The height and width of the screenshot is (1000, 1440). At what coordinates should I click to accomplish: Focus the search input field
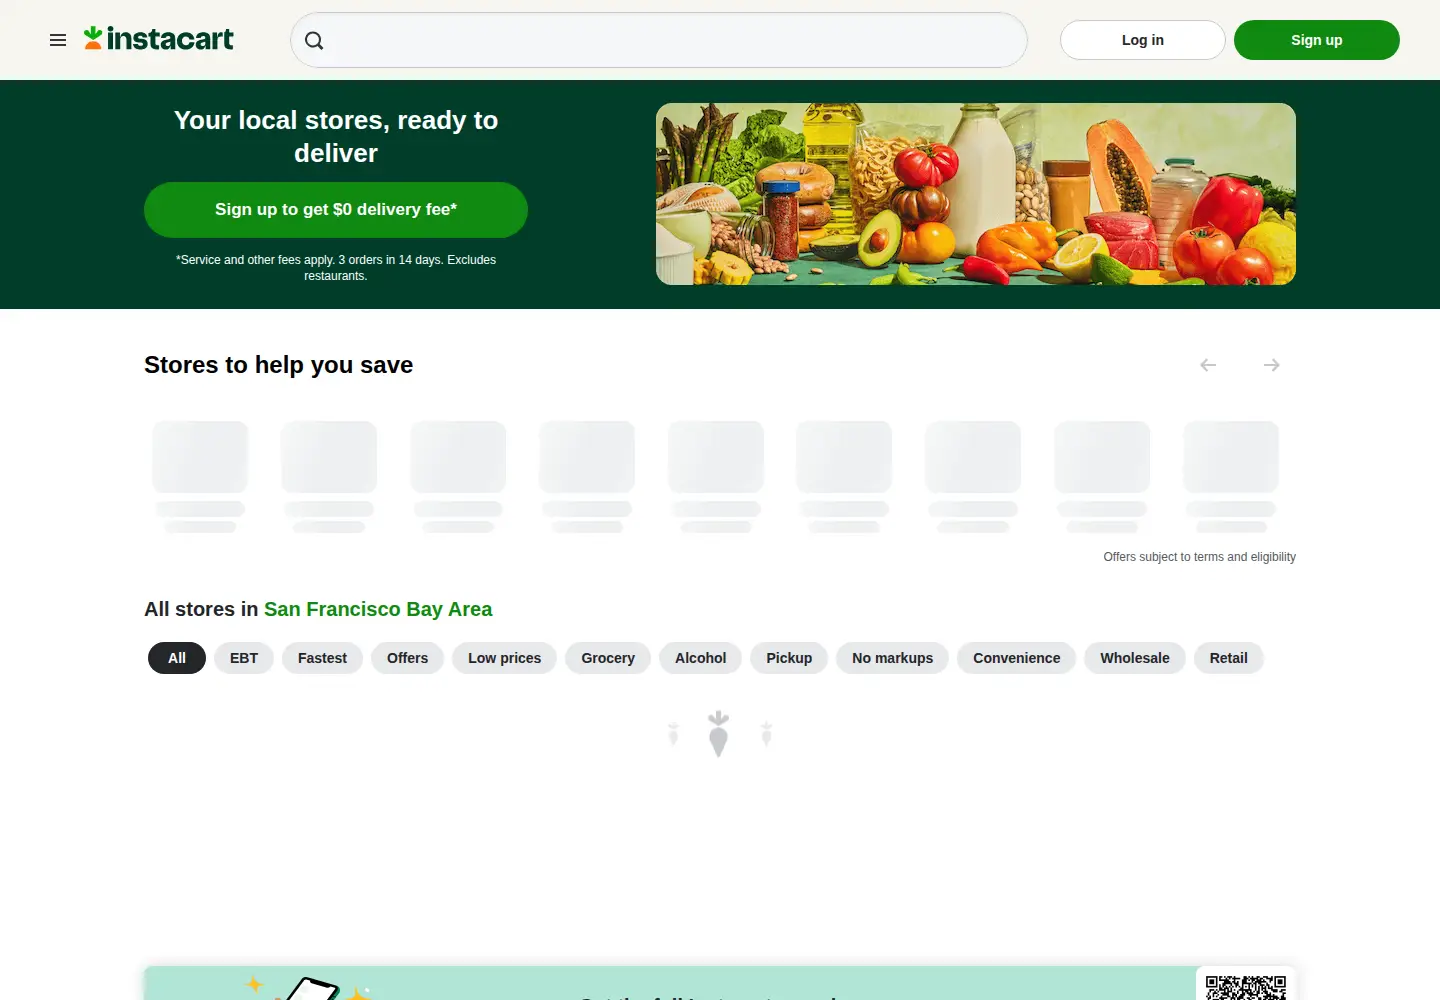(x=659, y=40)
